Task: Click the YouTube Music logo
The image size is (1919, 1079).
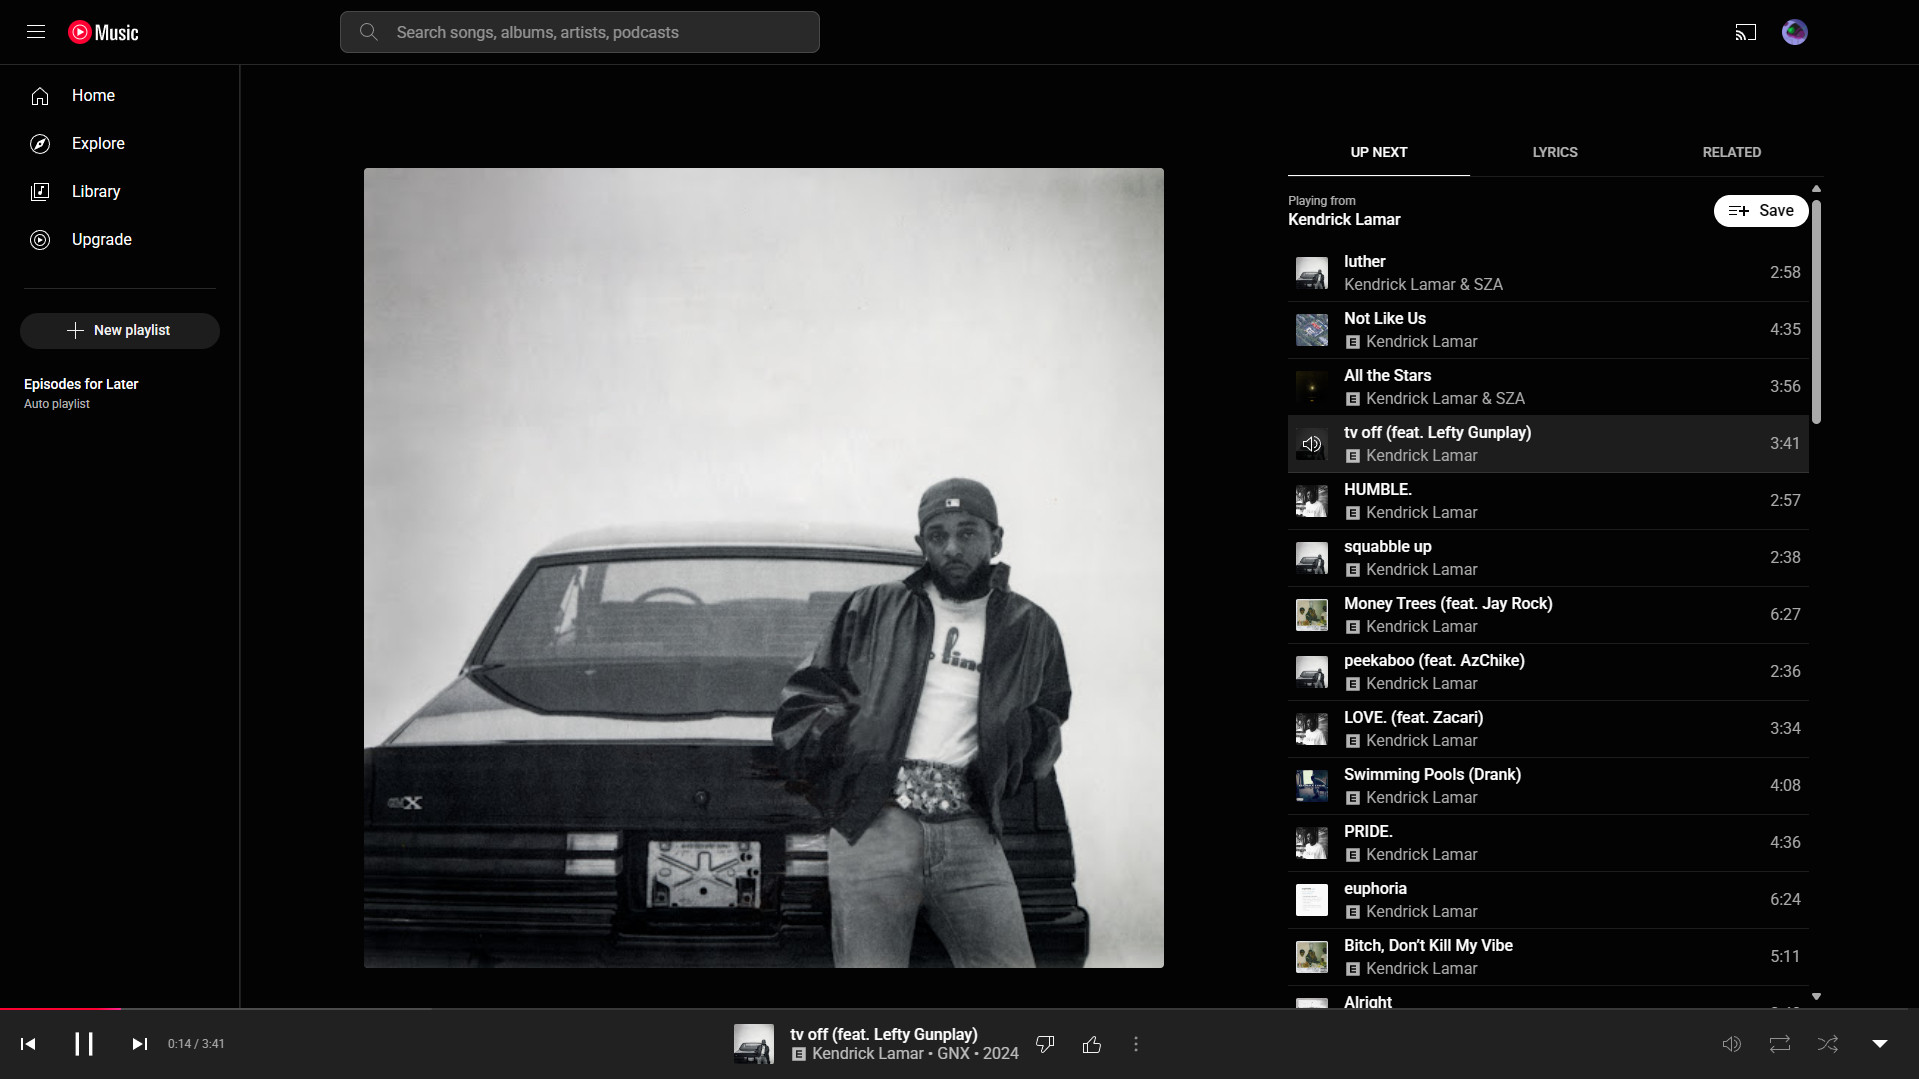Action: (x=104, y=32)
